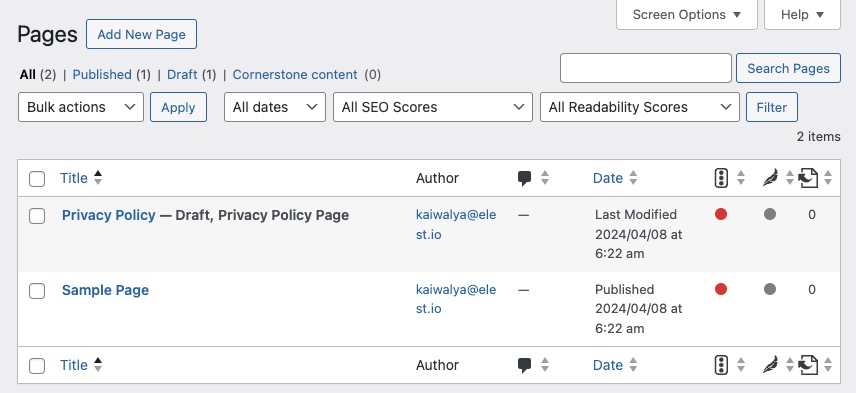Click Title link in table footer
The image size is (856, 393).
(x=74, y=365)
